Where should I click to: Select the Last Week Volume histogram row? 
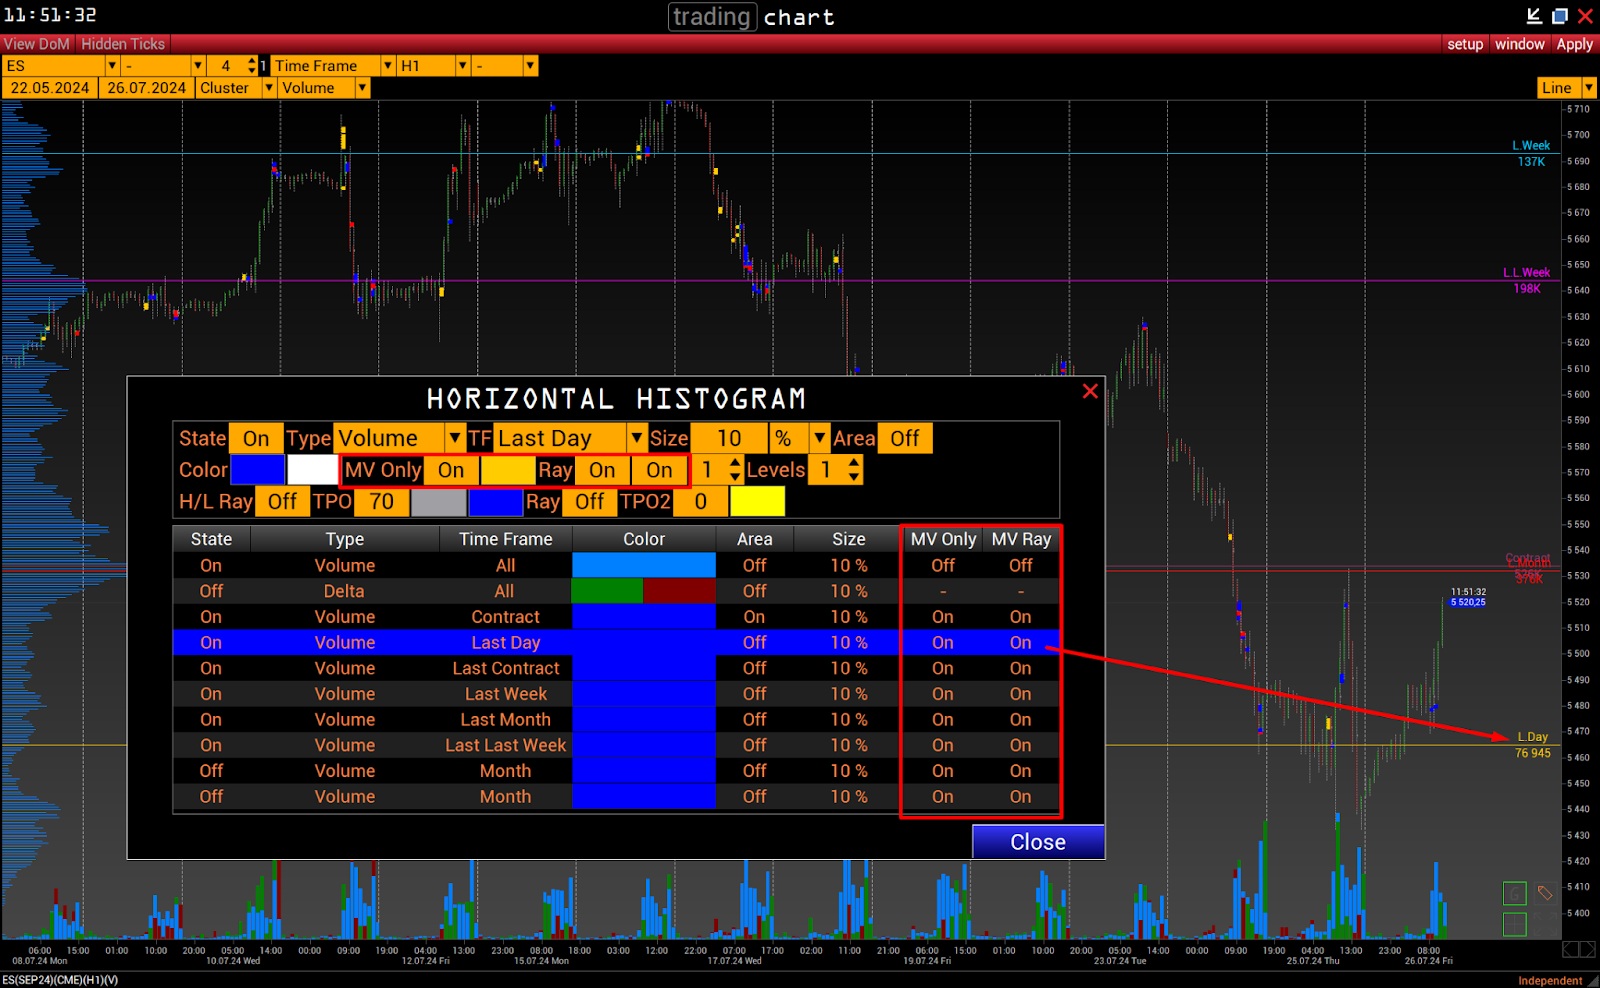pyautogui.click(x=505, y=694)
